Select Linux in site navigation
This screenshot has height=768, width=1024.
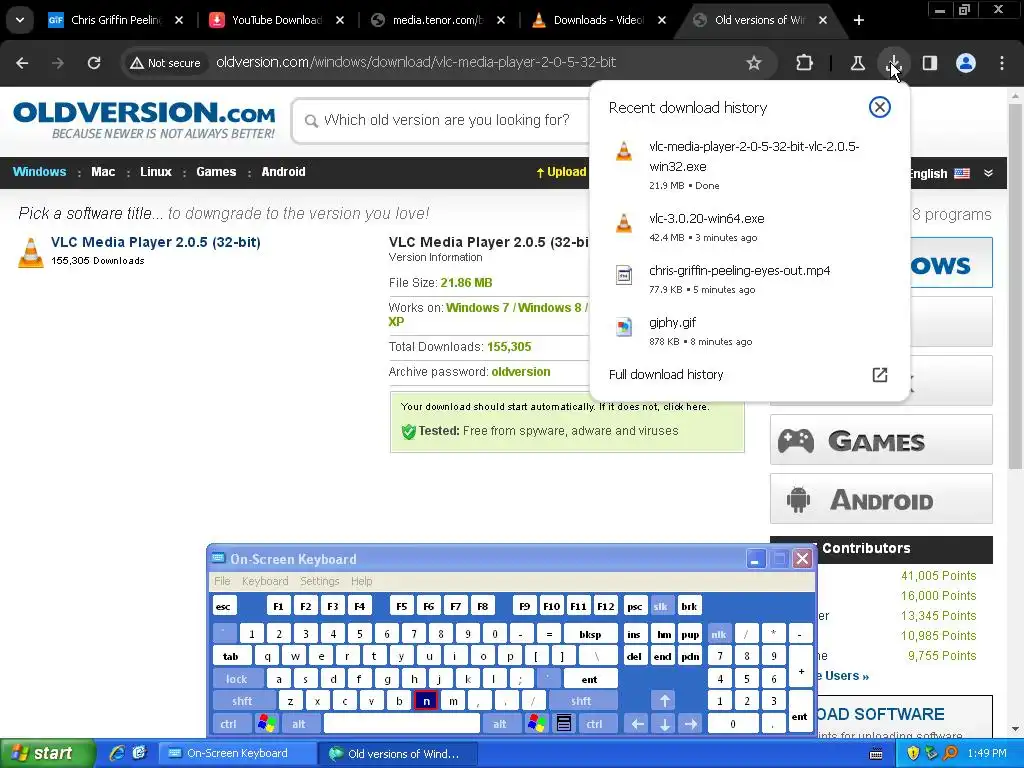pos(155,172)
